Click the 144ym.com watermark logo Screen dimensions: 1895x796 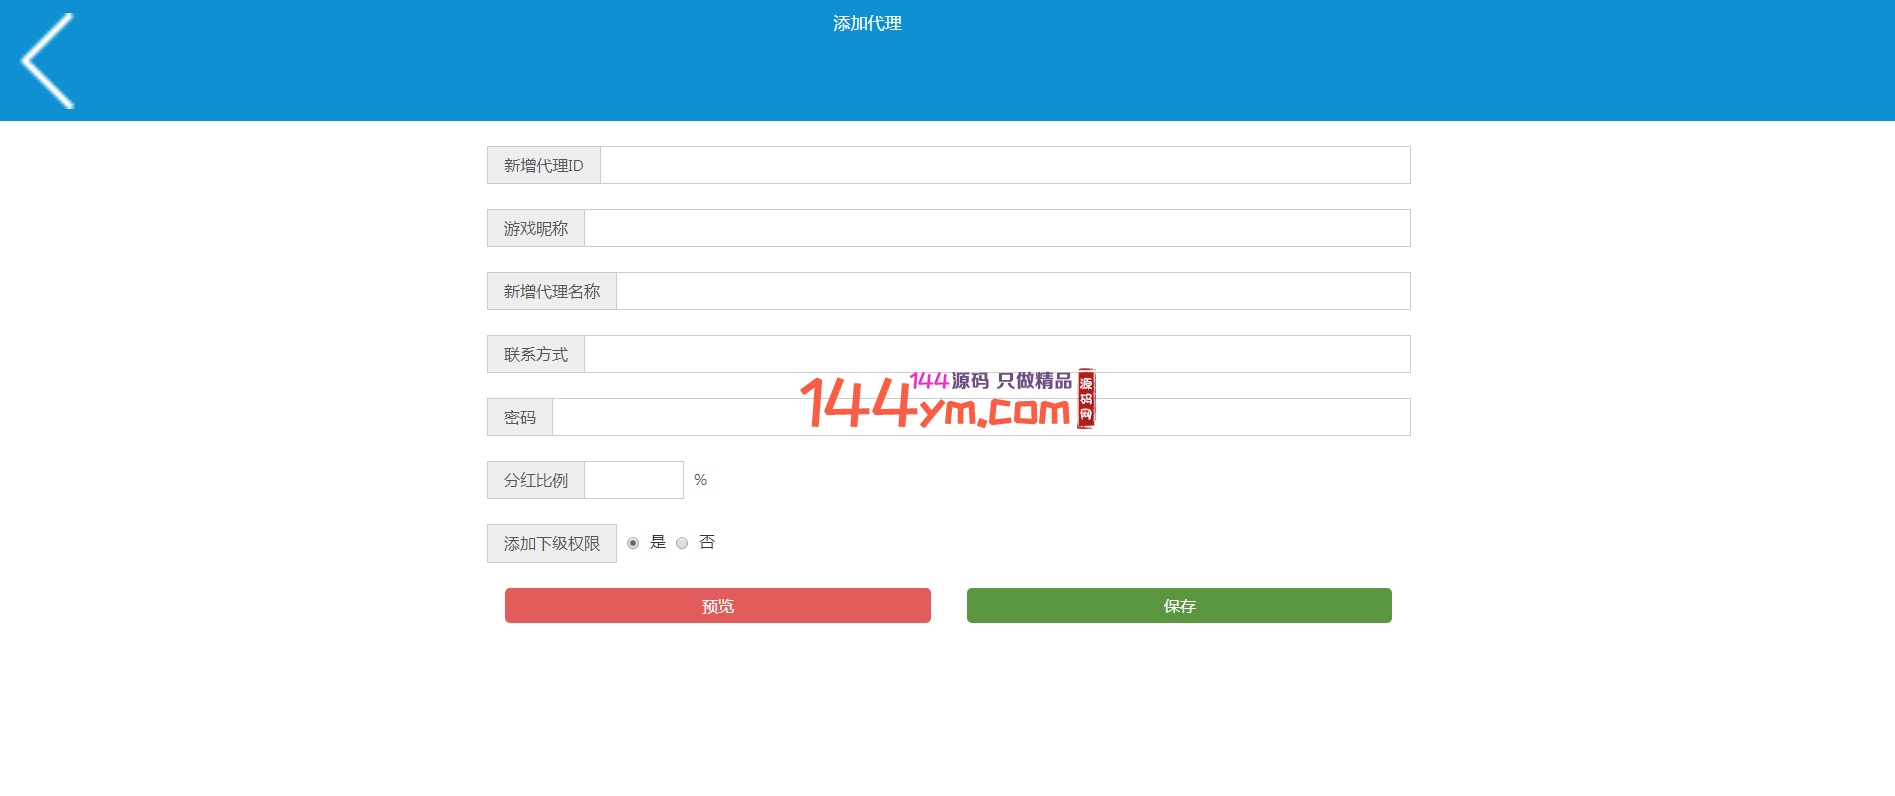pos(946,401)
